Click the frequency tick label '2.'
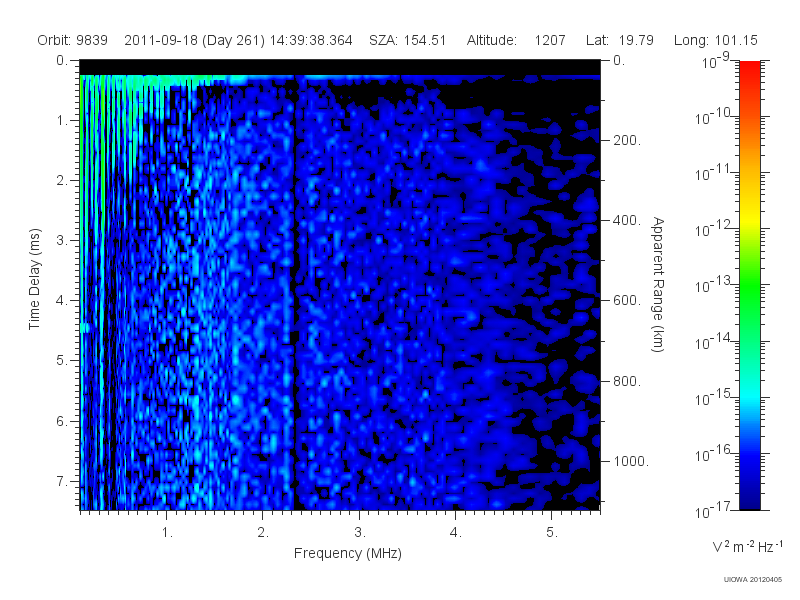 (263, 533)
